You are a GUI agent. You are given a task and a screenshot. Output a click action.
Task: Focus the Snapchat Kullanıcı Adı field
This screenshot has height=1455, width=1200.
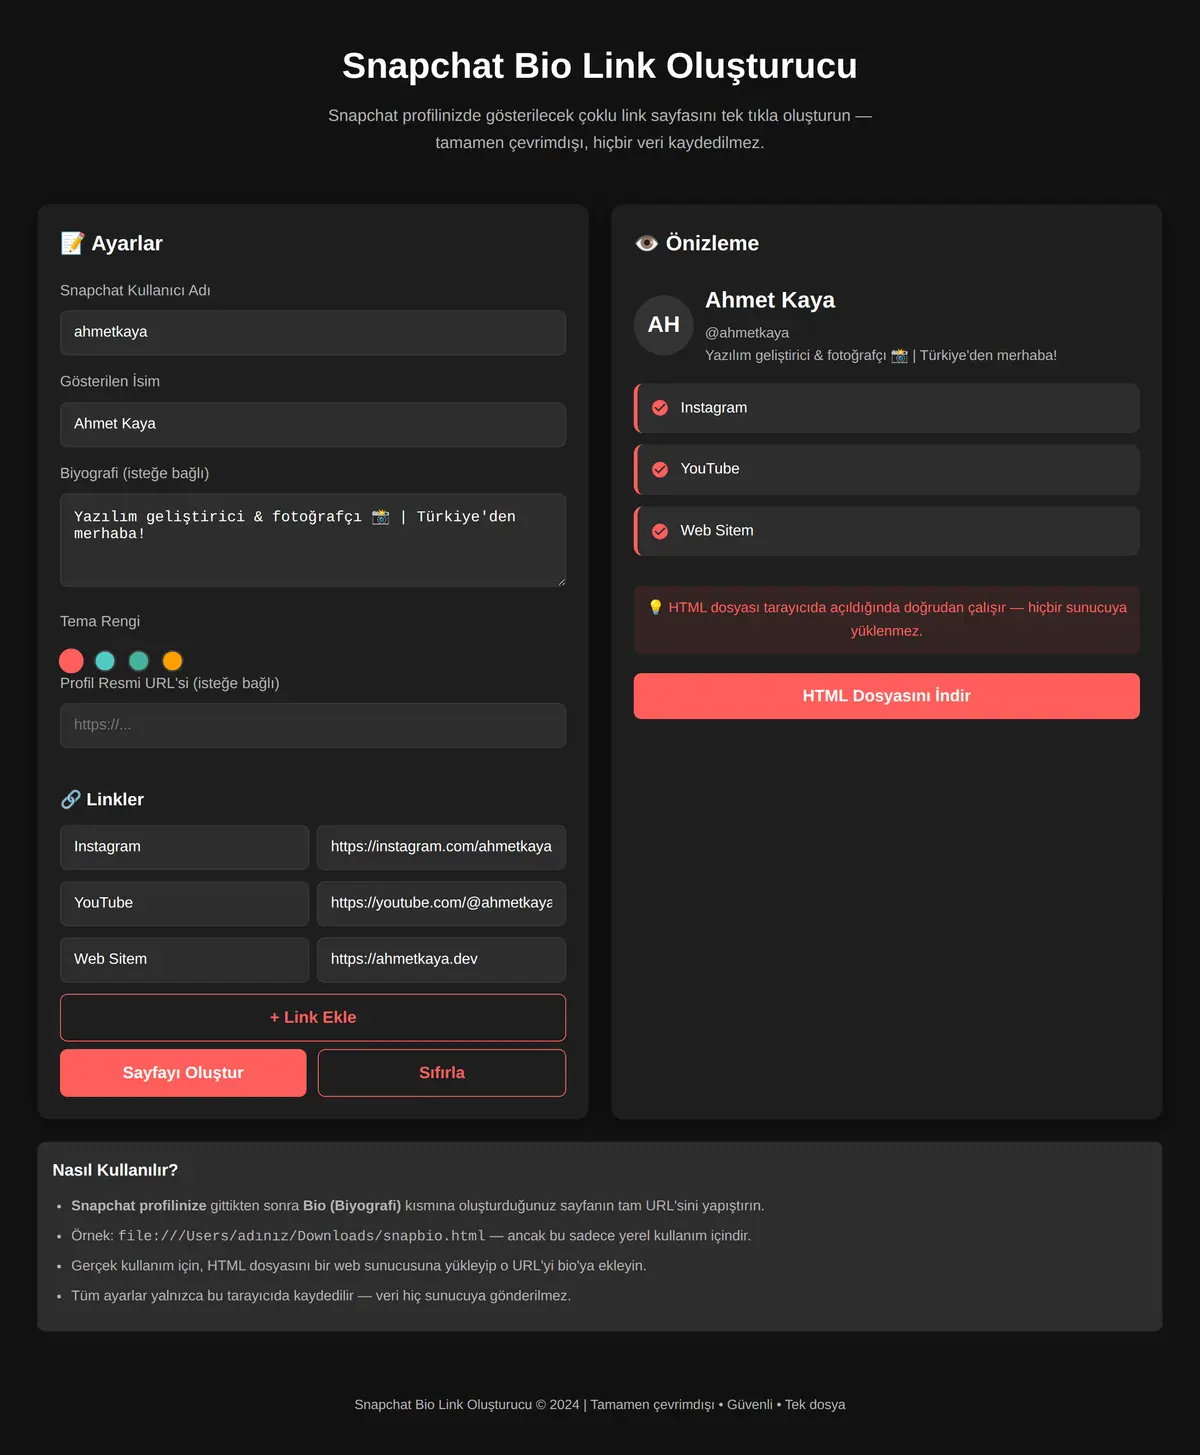click(x=313, y=332)
